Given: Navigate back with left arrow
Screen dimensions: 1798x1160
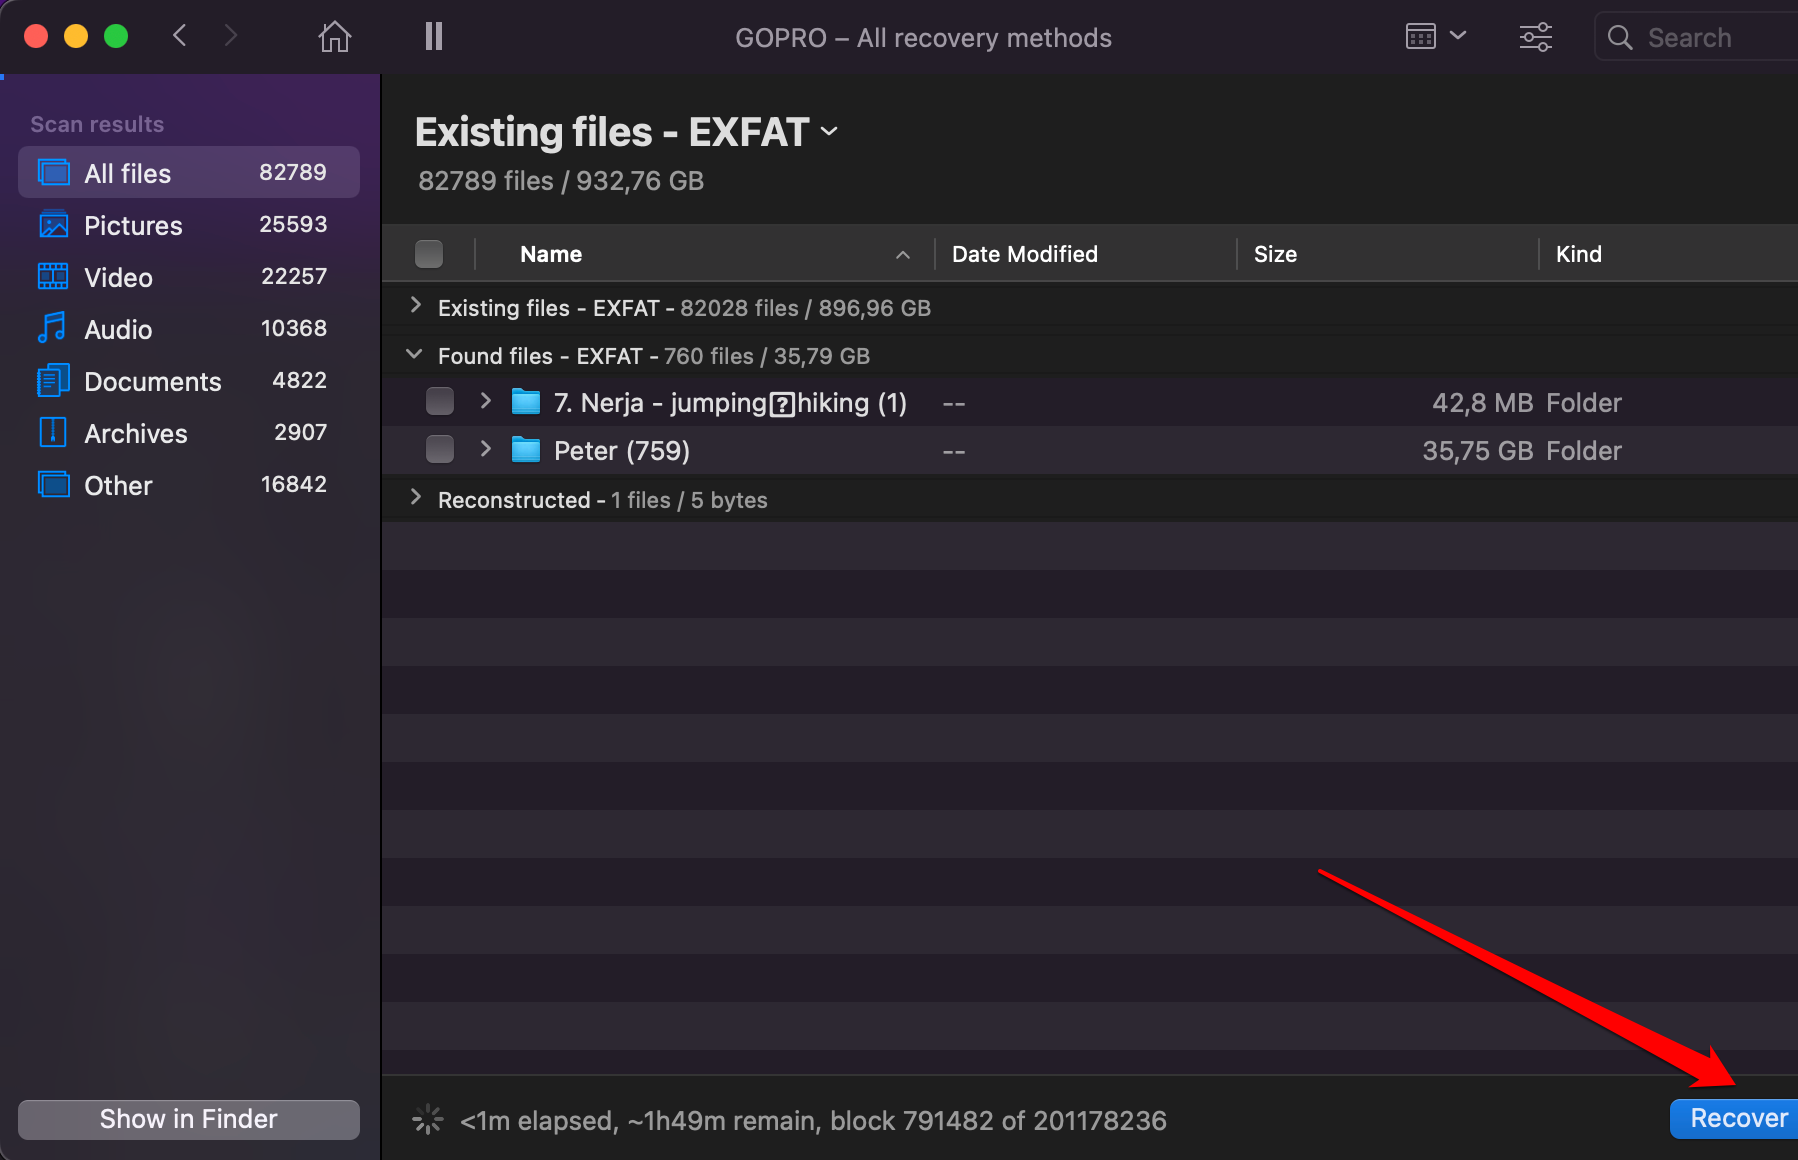Looking at the screenshot, I should tap(180, 36).
